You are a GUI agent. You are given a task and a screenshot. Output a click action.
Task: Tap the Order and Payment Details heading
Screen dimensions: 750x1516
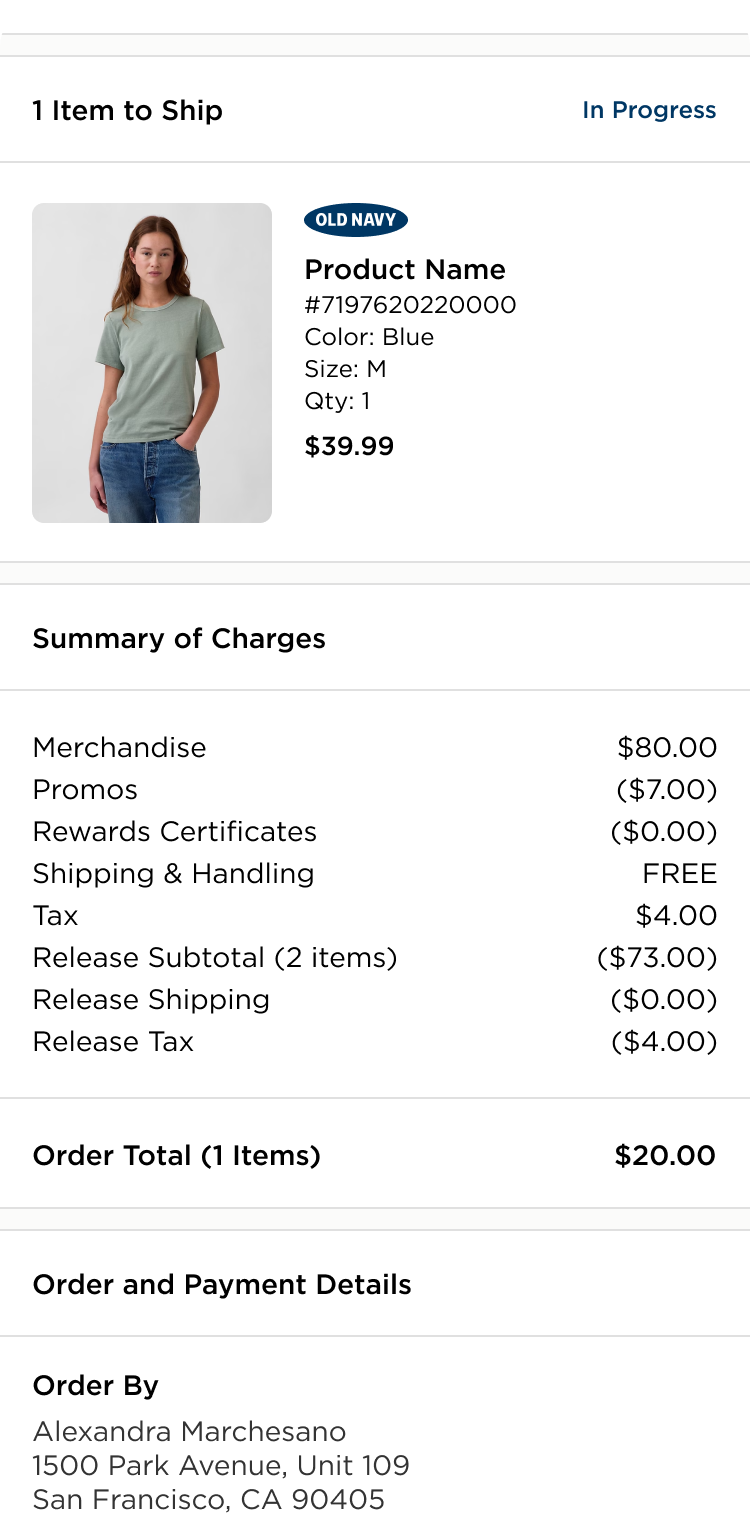point(222,1285)
